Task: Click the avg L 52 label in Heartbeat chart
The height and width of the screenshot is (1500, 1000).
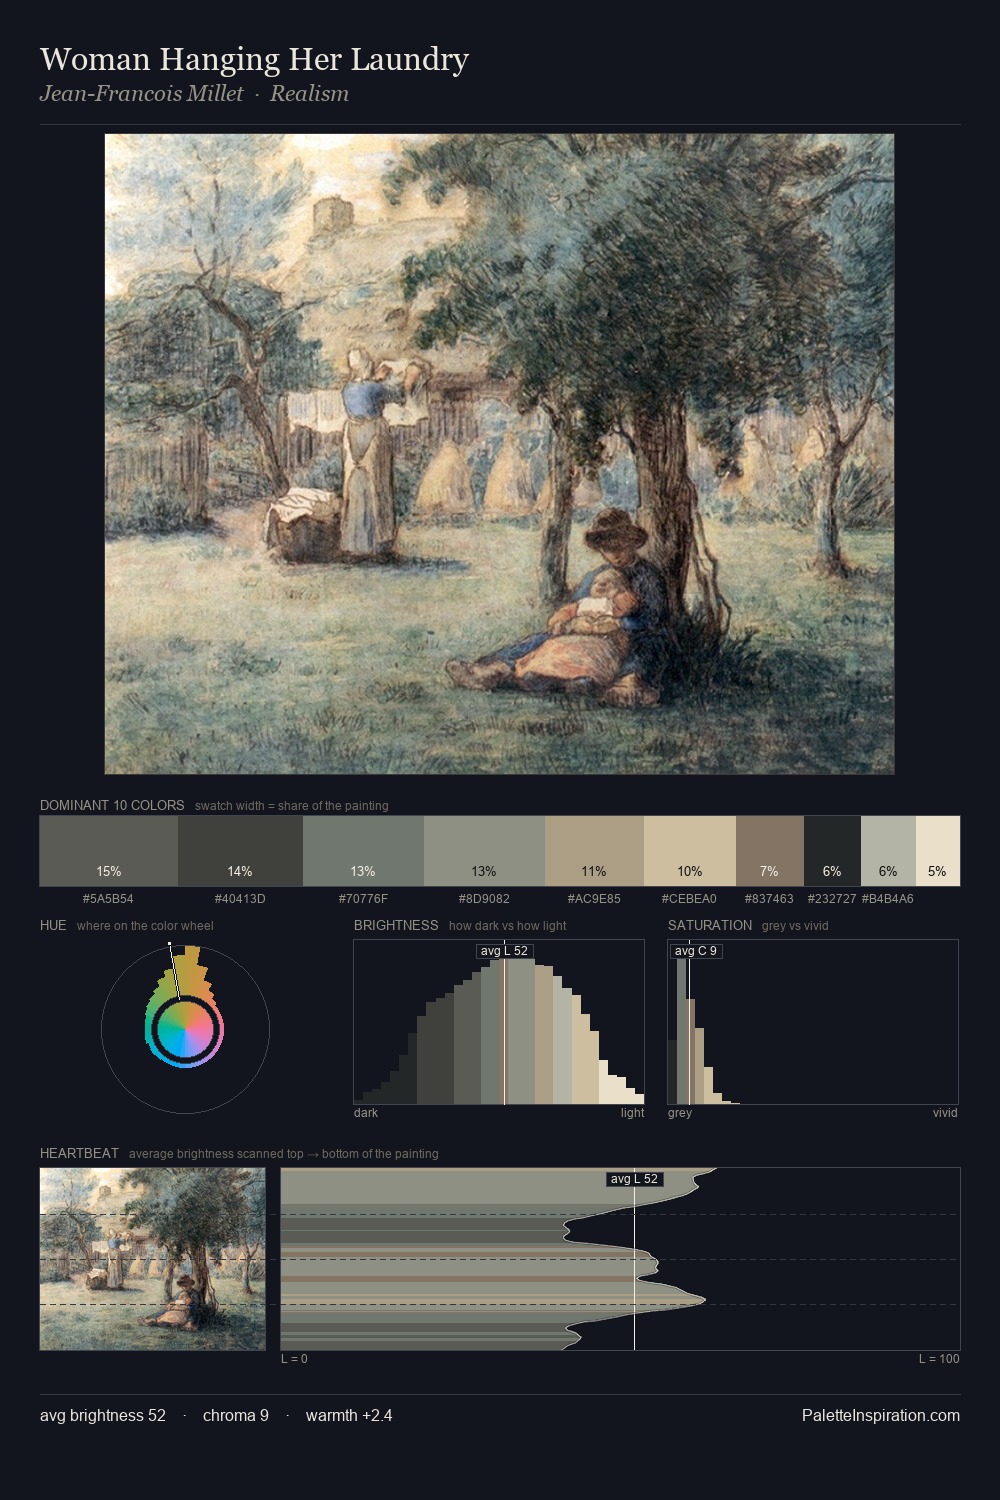Action: tap(634, 1179)
